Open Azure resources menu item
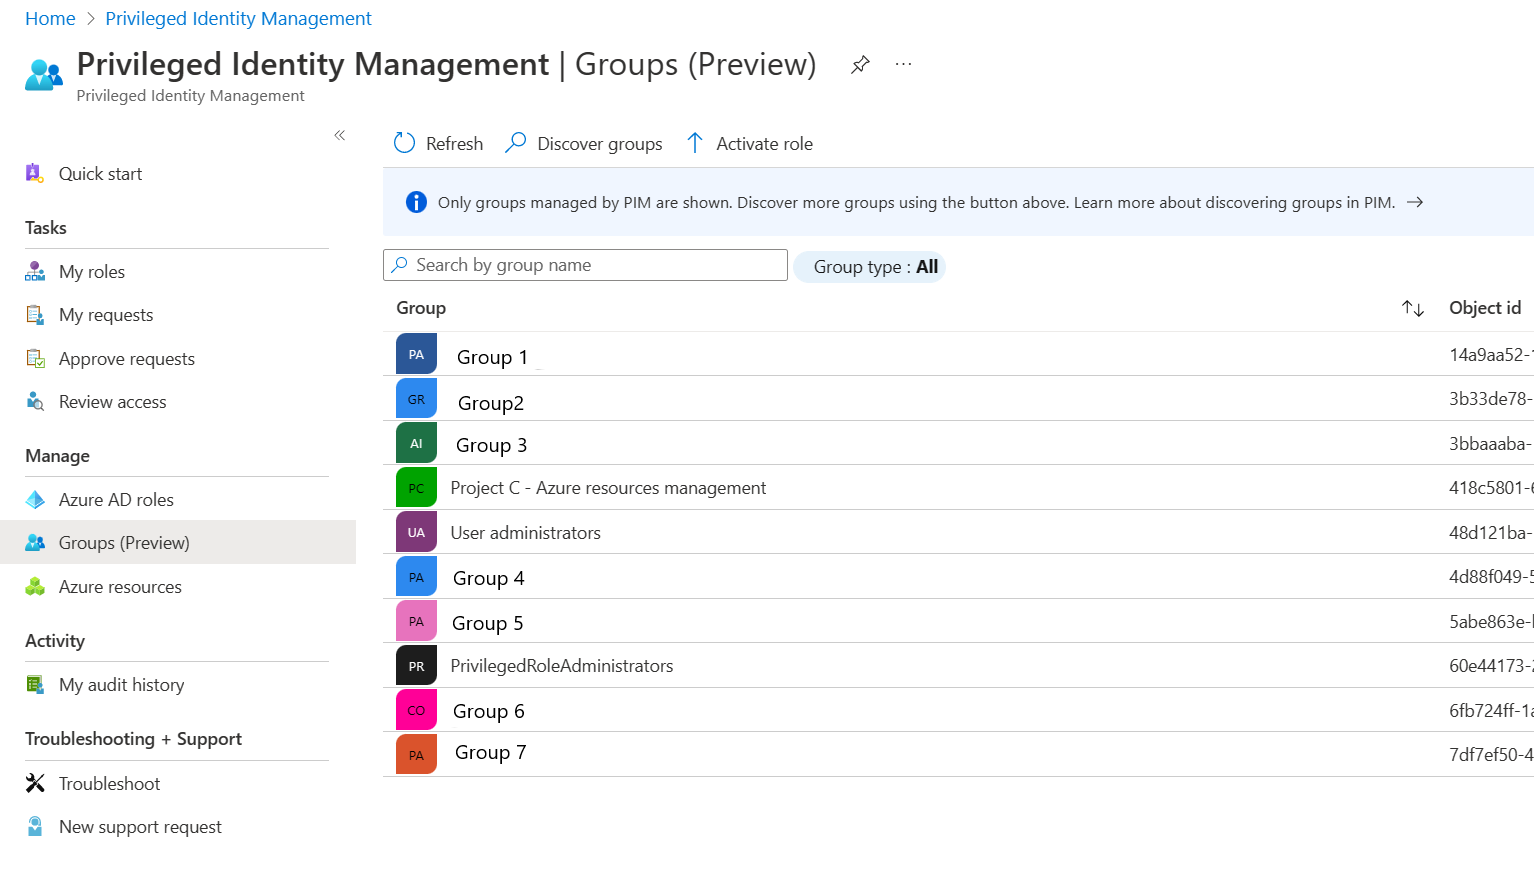The width and height of the screenshot is (1534, 885). (120, 587)
